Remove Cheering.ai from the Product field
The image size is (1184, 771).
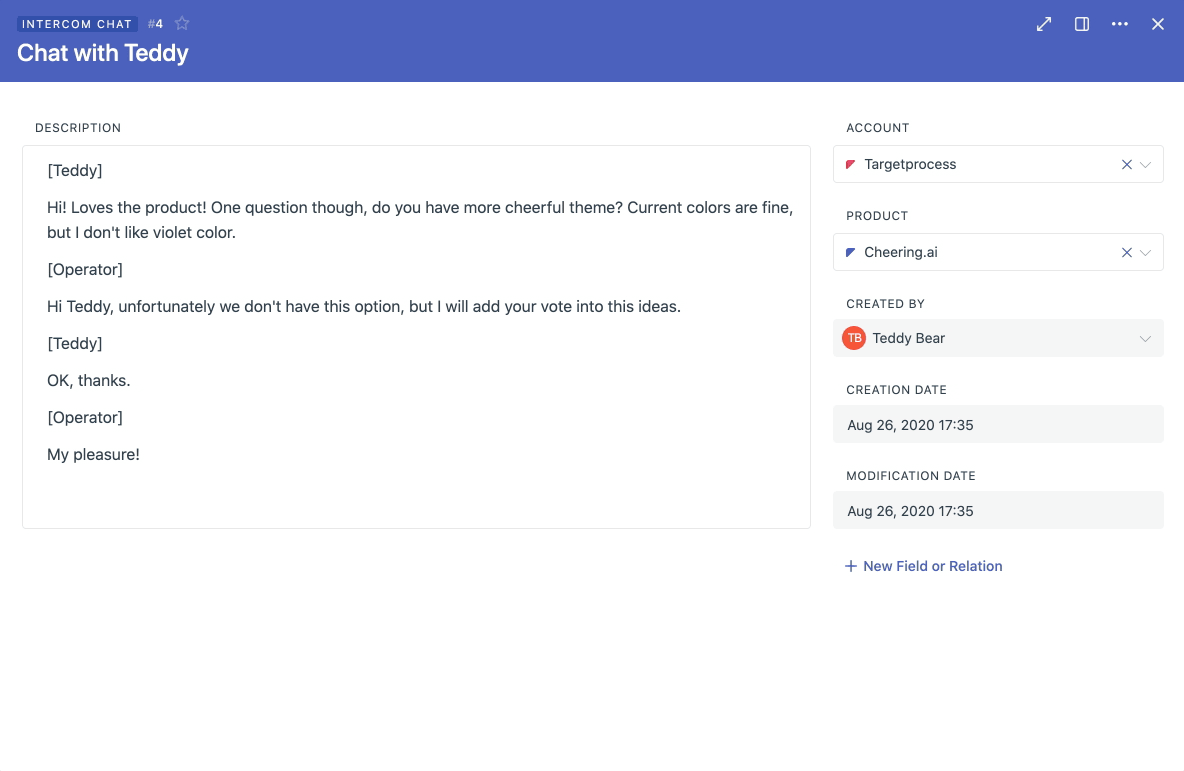[1126, 252]
